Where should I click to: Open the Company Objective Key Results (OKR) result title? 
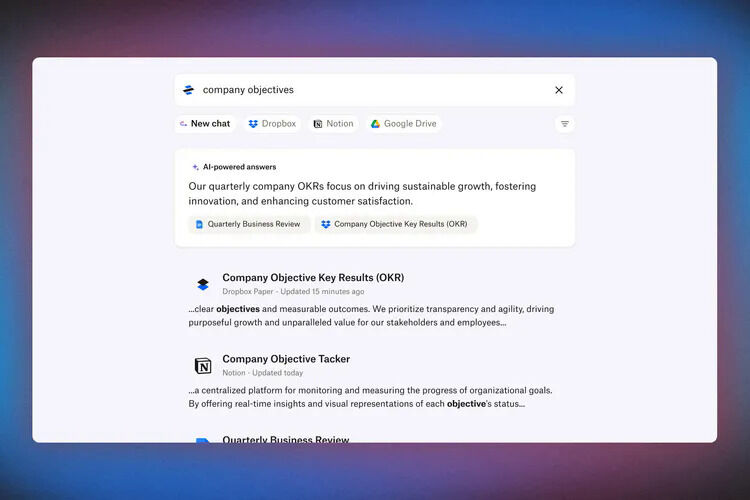(313, 277)
